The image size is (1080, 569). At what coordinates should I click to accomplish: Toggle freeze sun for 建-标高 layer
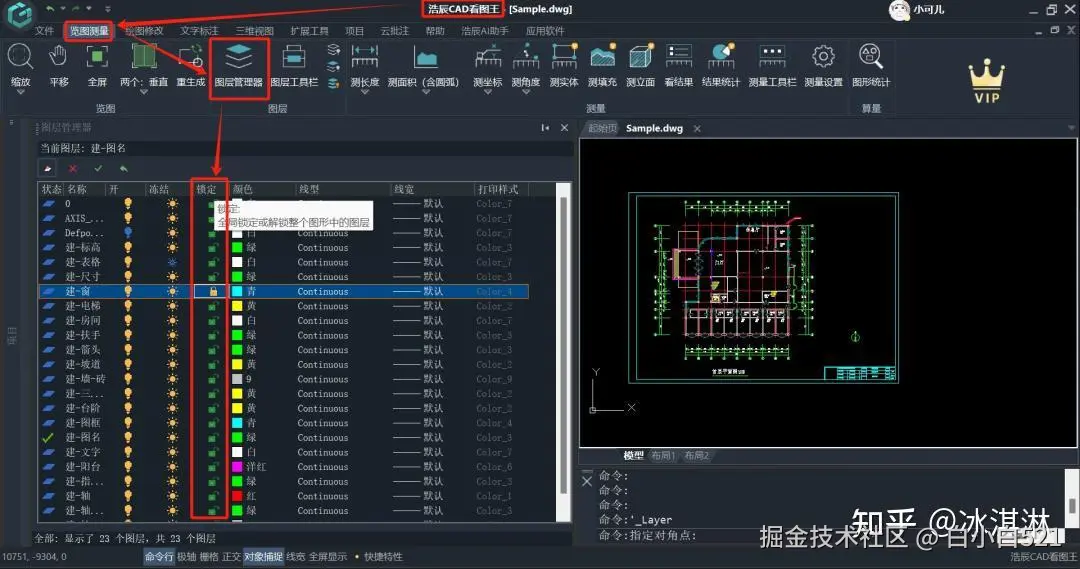(172, 247)
